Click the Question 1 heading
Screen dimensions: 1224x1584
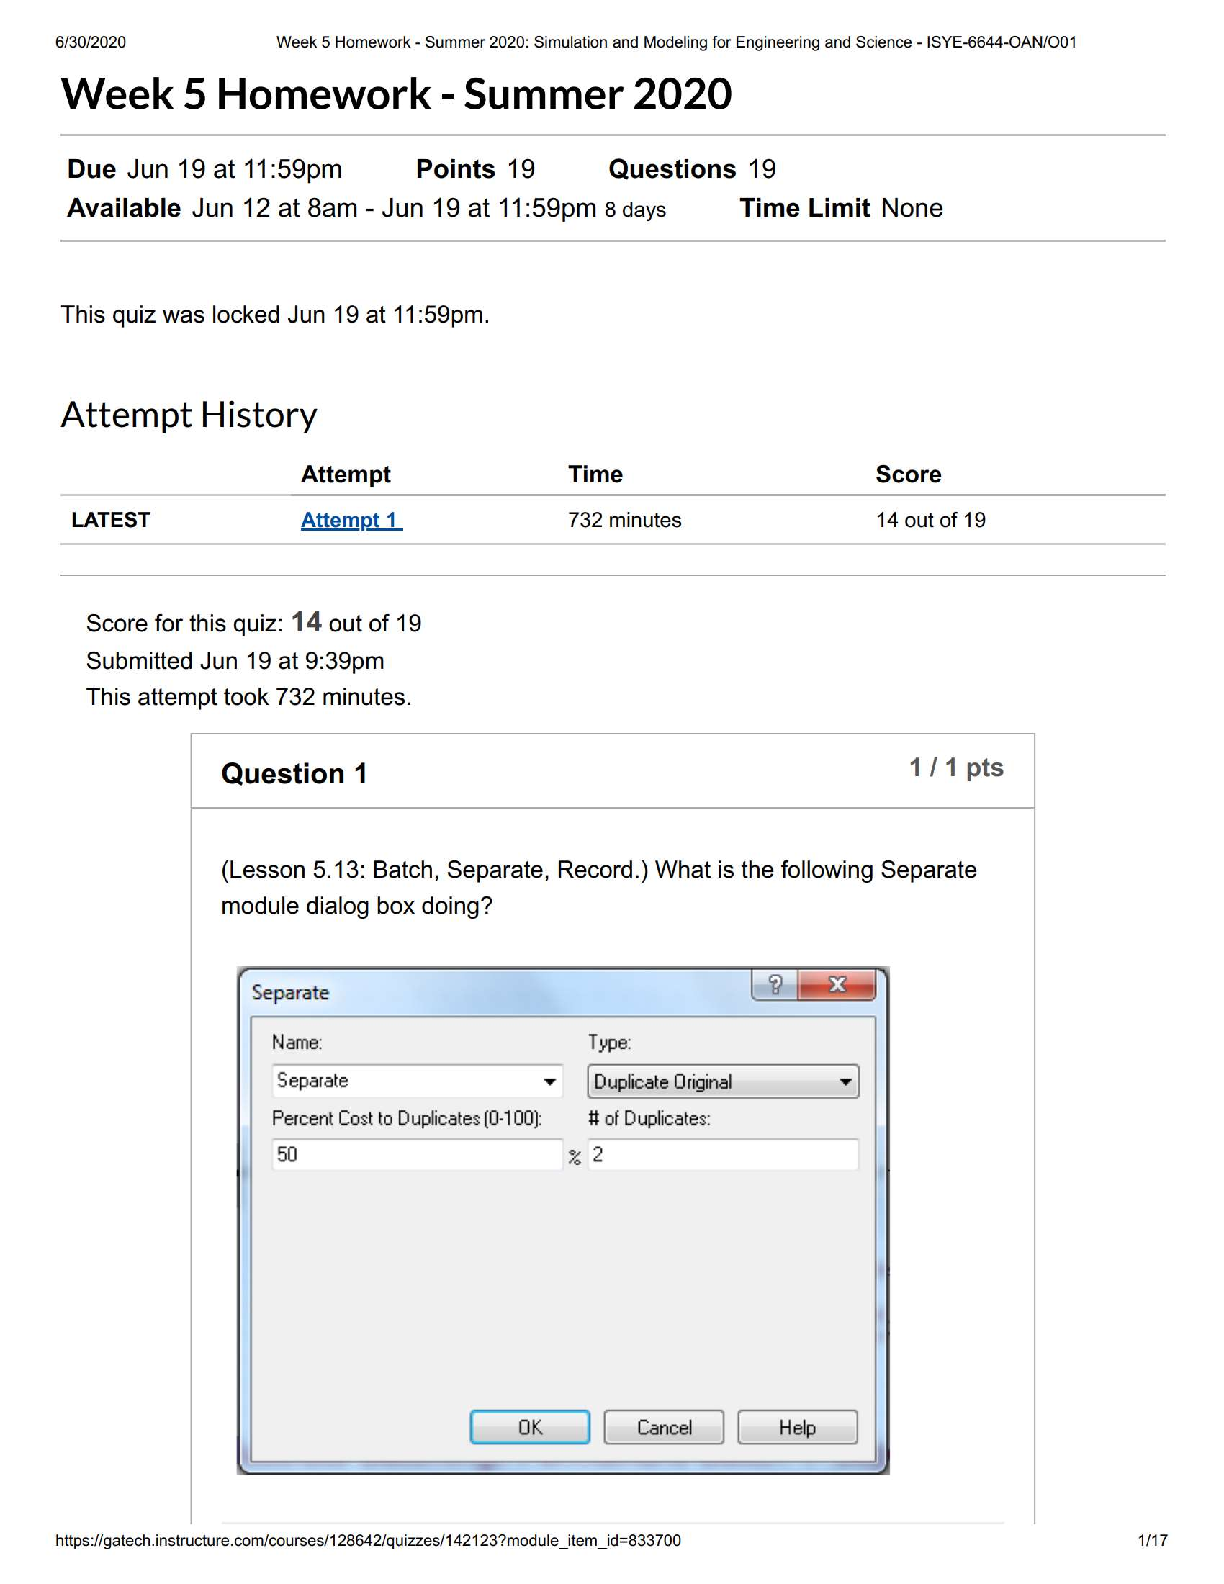click(294, 774)
